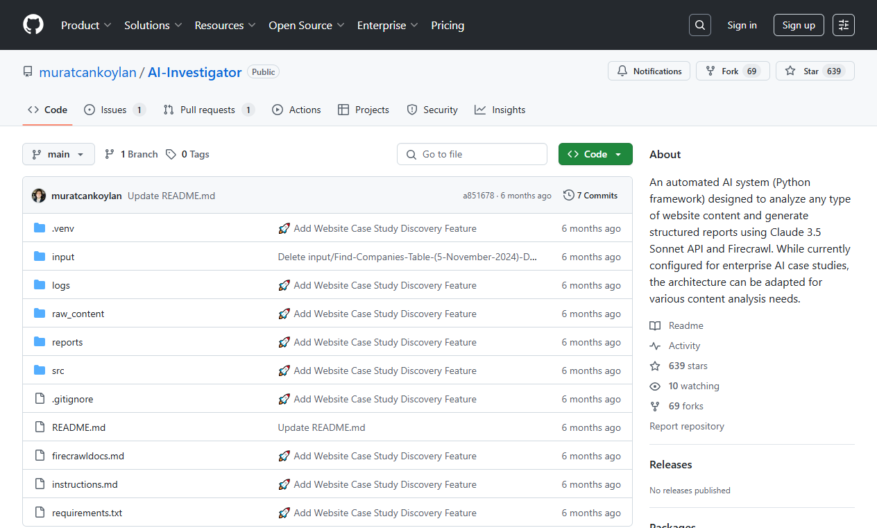Image resolution: width=877 pixels, height=528 pixels.
Task: Click the muratcankoylan avatar in the commit row
Action: tap(39, 195)
